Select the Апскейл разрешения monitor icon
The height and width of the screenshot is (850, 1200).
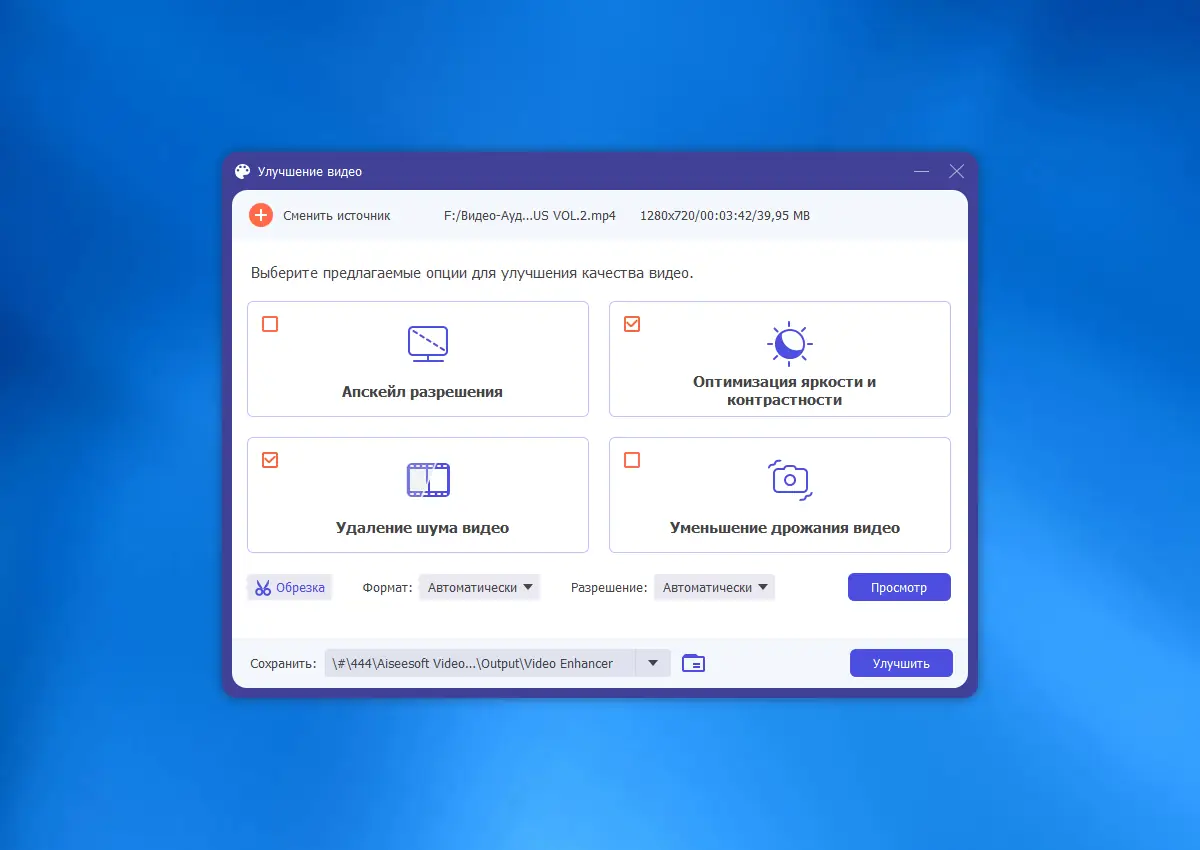pos(428,343)
